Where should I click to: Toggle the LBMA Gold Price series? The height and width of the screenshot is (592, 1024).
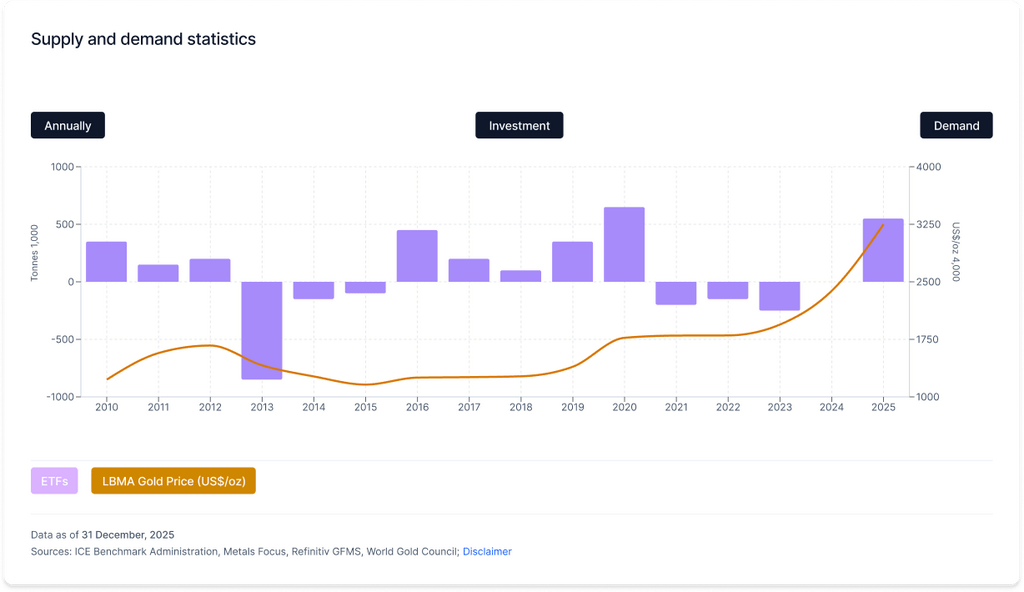click(173, 481)
